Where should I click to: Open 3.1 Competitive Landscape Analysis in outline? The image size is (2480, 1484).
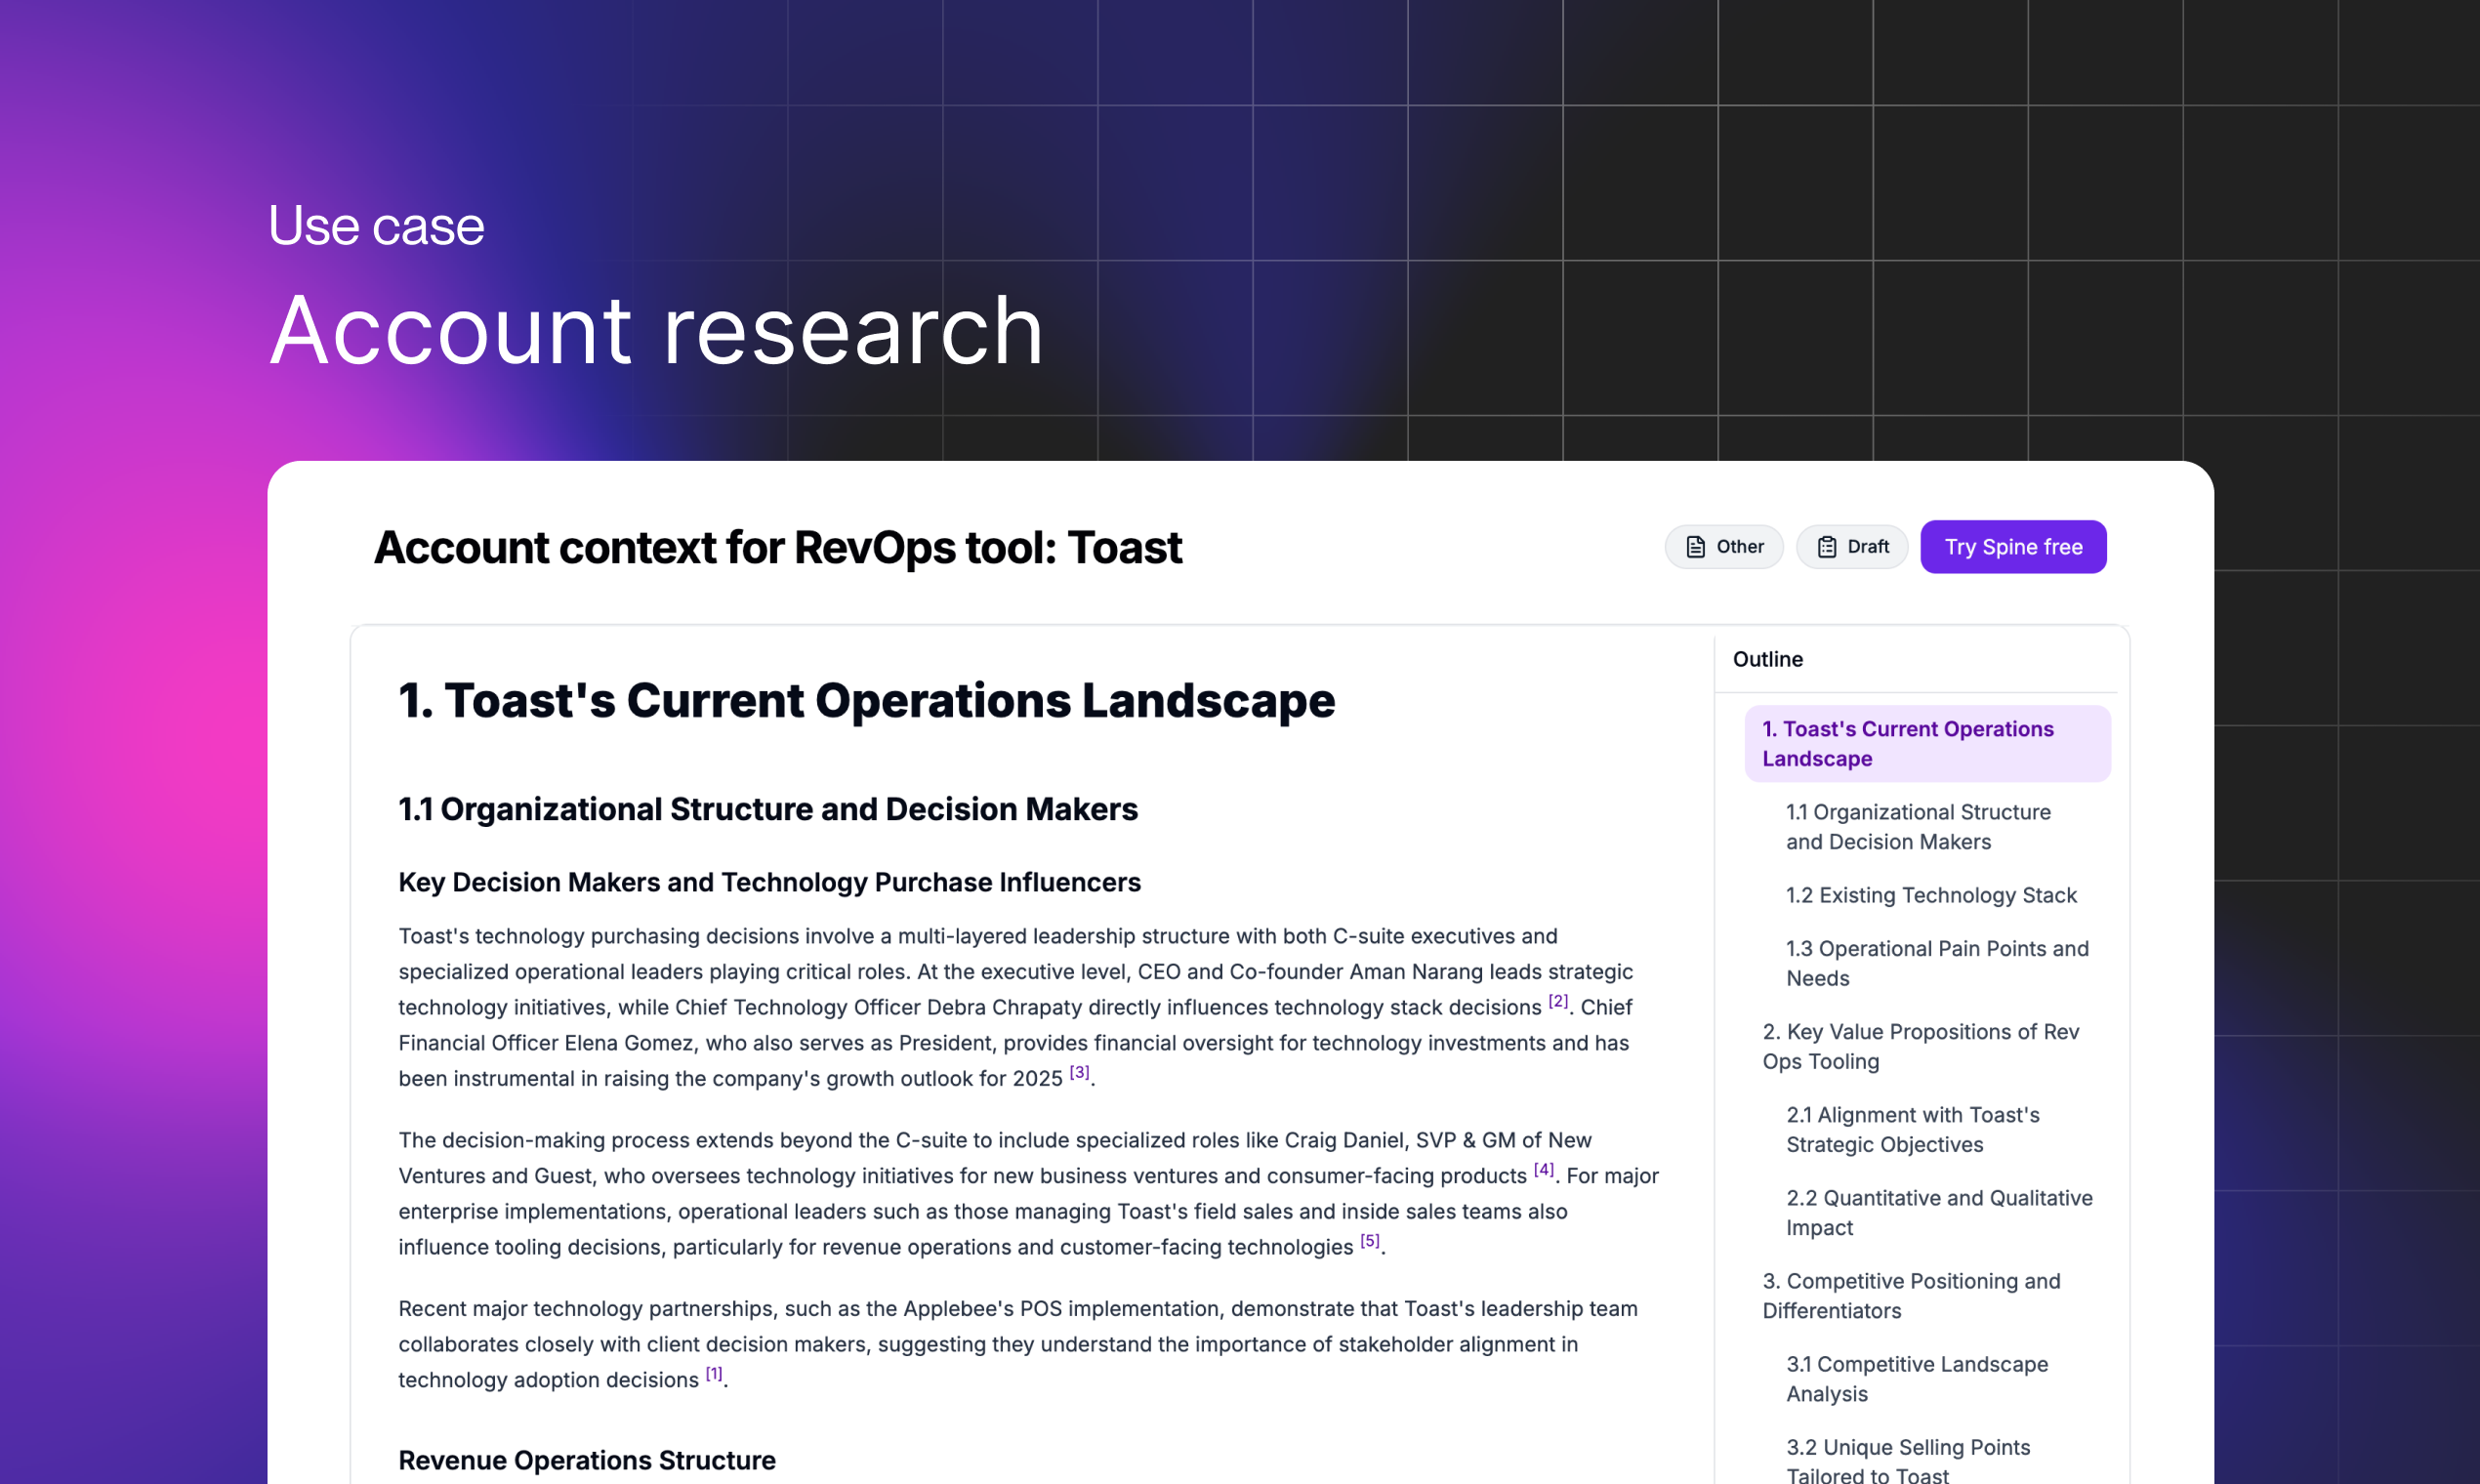[1917, 1378]
